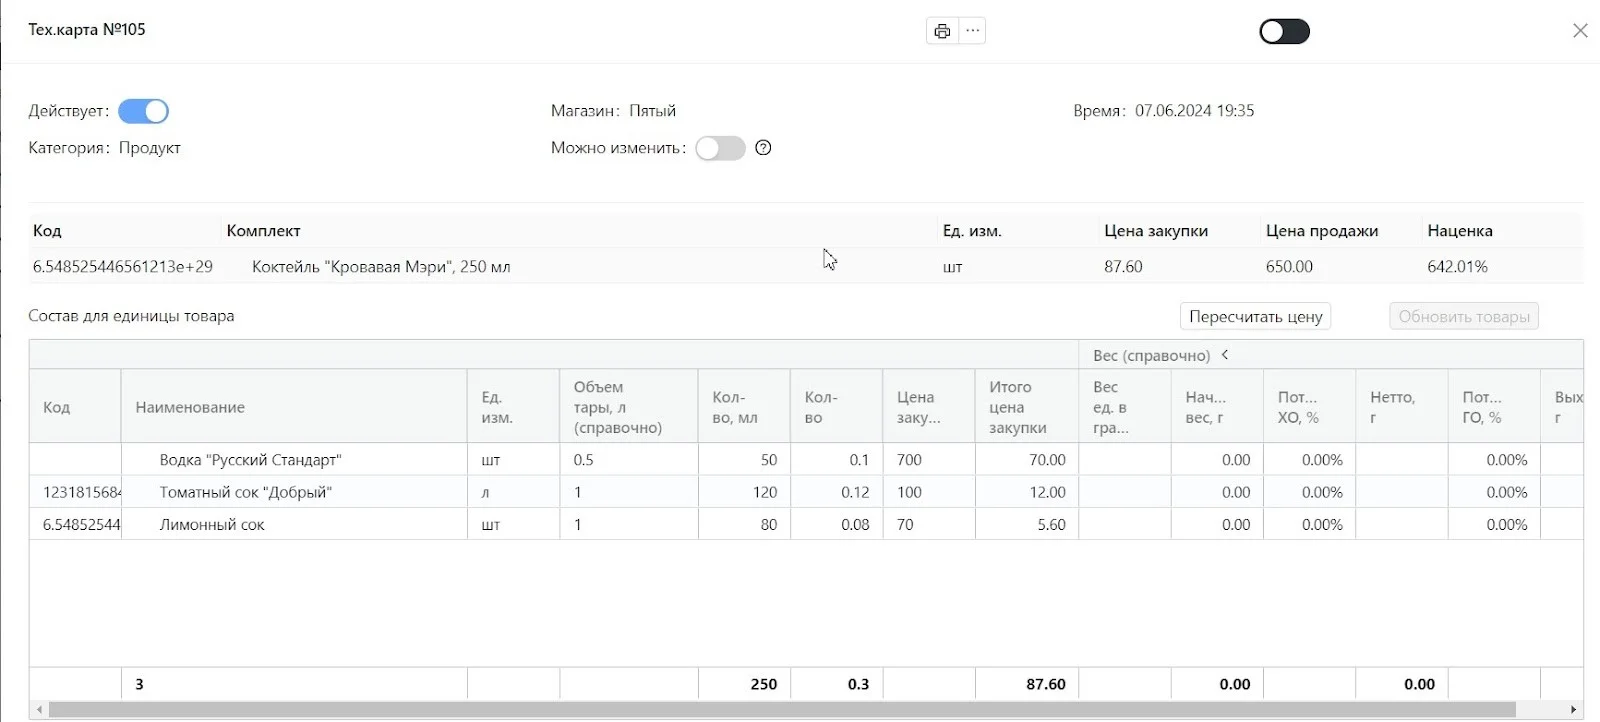Image resolution: width=1600 pixels, height=722 pixels.
Task: Click the Пот... ГО, % column header
Action: [x=1494, y=407]
